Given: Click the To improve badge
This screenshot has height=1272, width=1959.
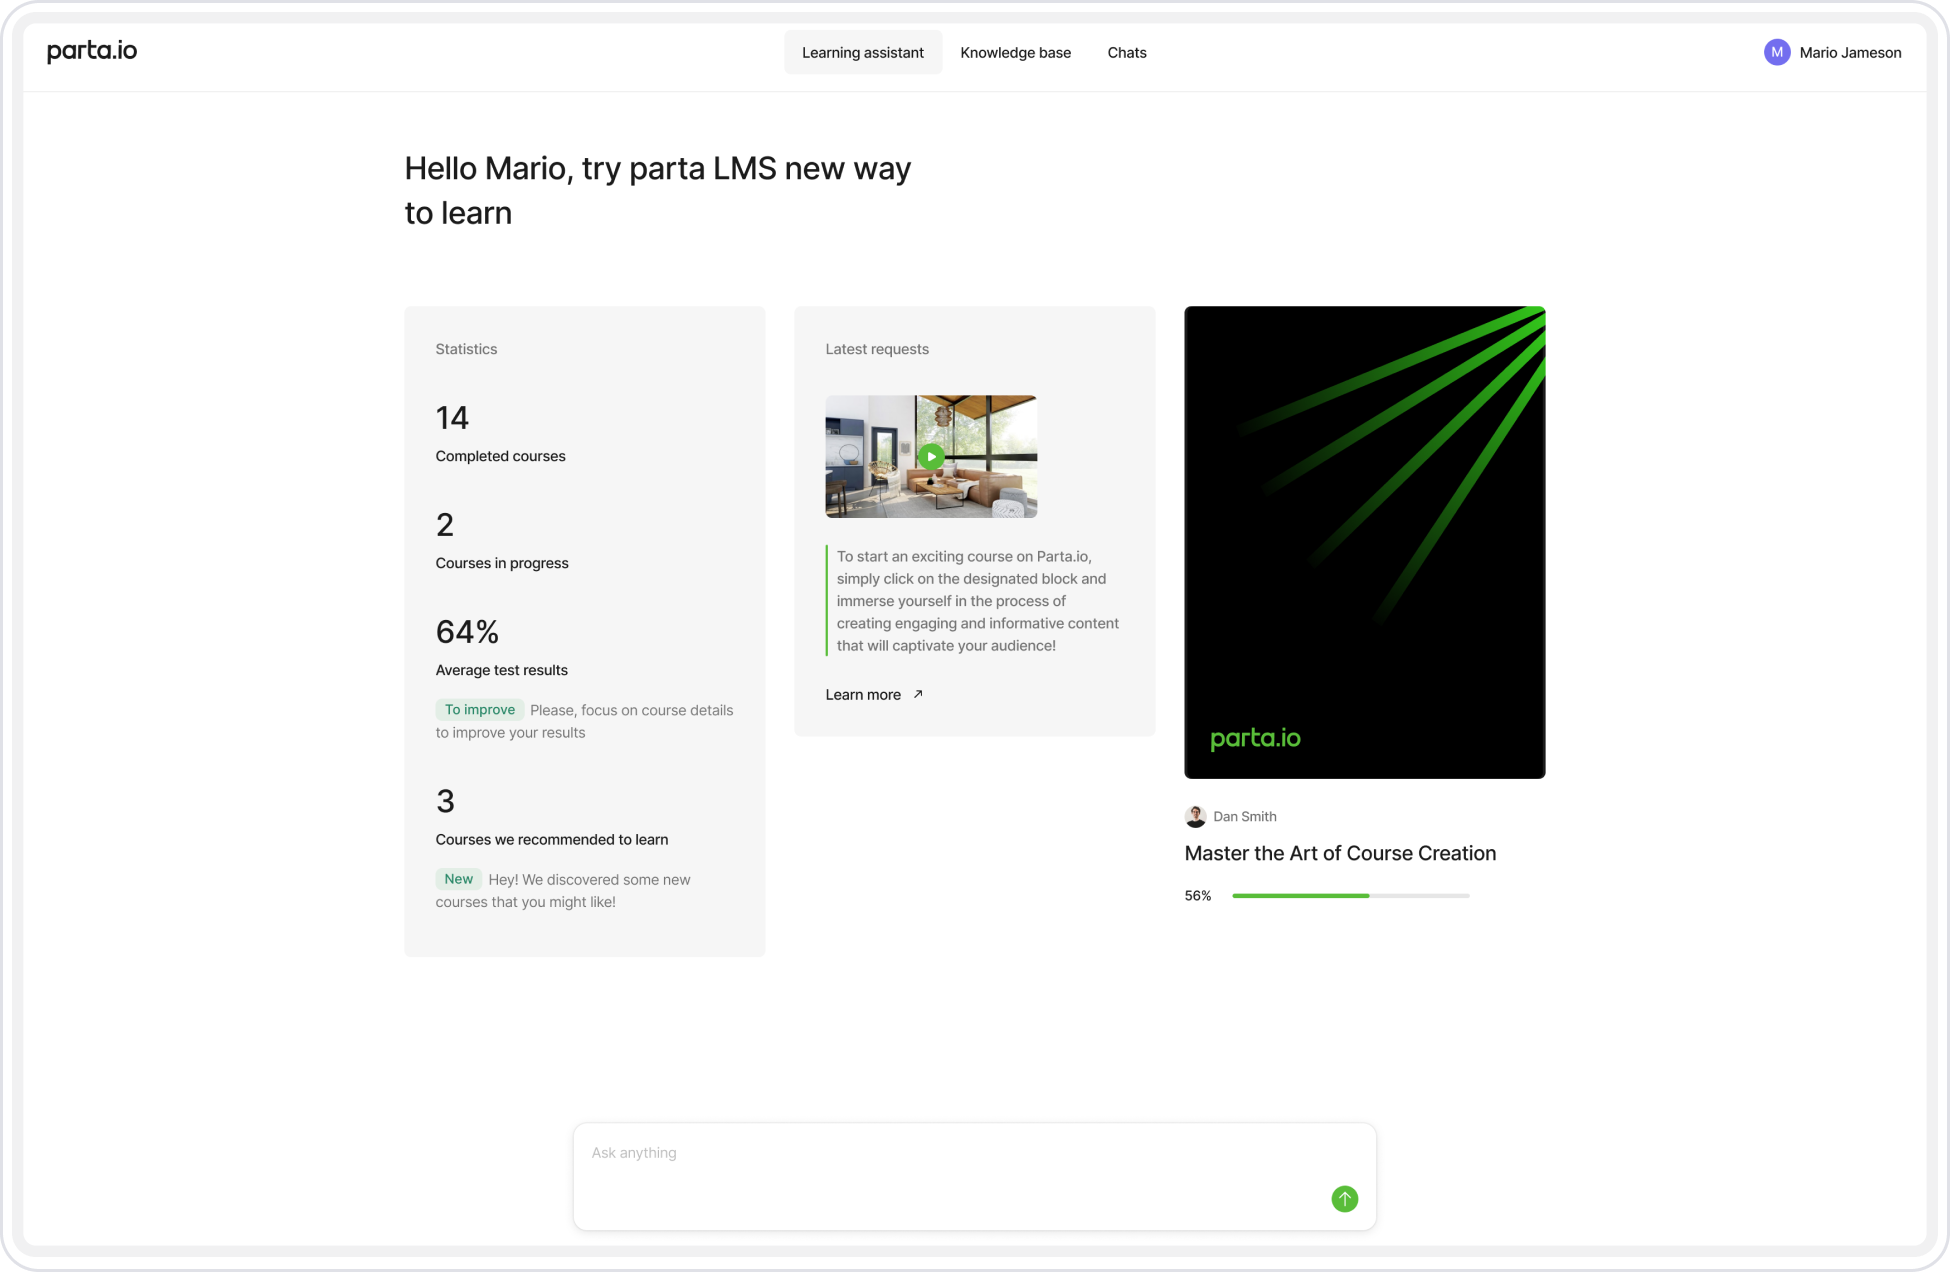Looking at the screenshot, I should 482,711.
